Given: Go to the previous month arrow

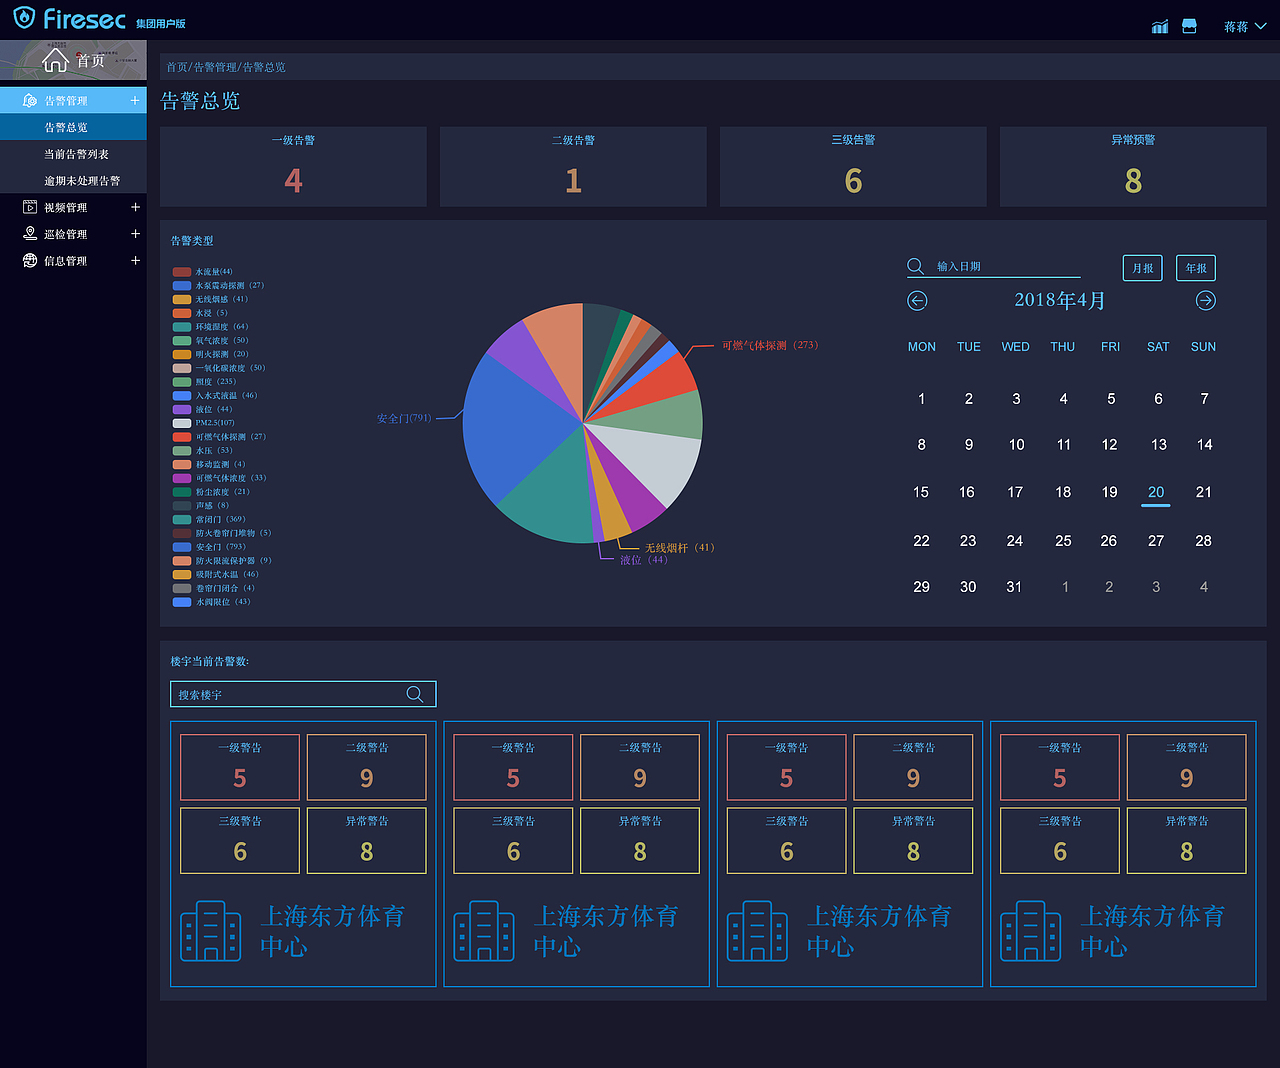Looking at the screenshot, I should tap(917, 300).
